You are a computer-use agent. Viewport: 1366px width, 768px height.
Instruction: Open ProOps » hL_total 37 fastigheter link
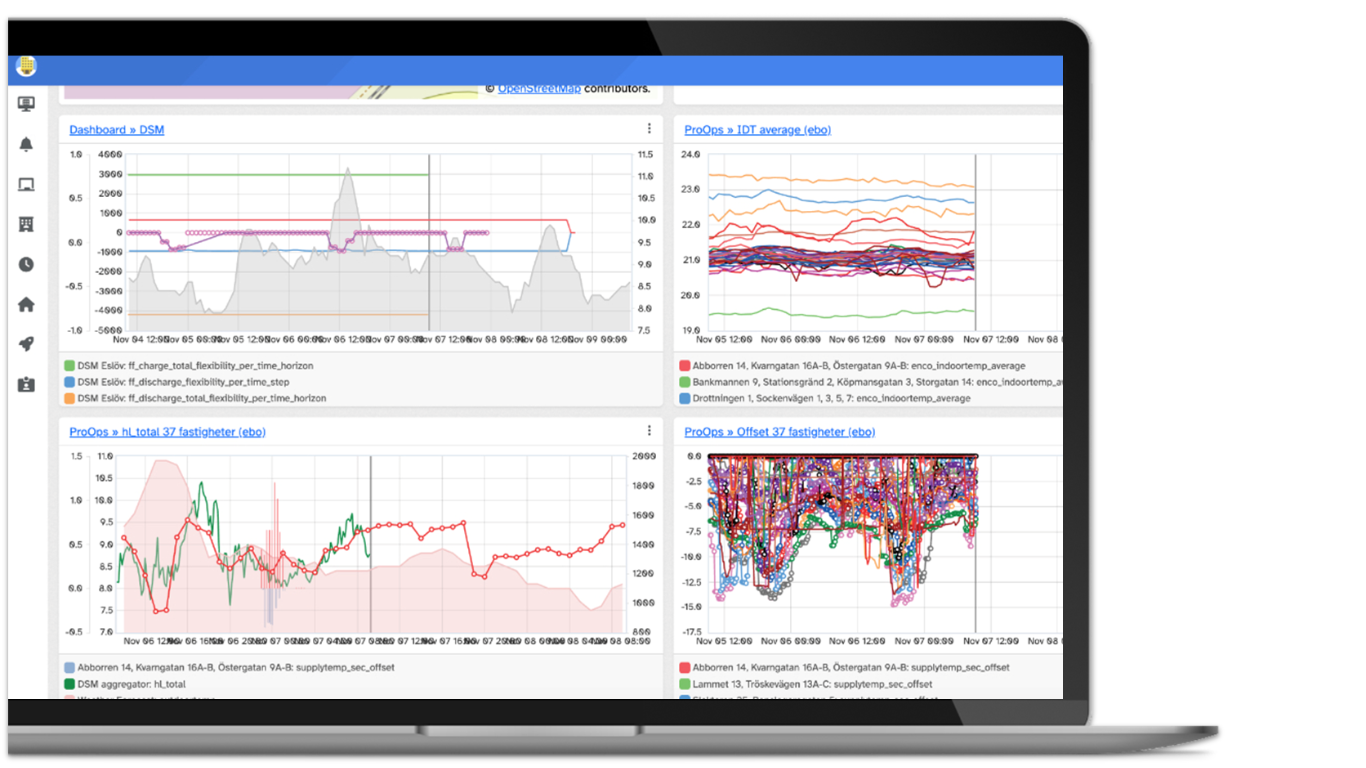pyautogui.click(x=167, y=432)
